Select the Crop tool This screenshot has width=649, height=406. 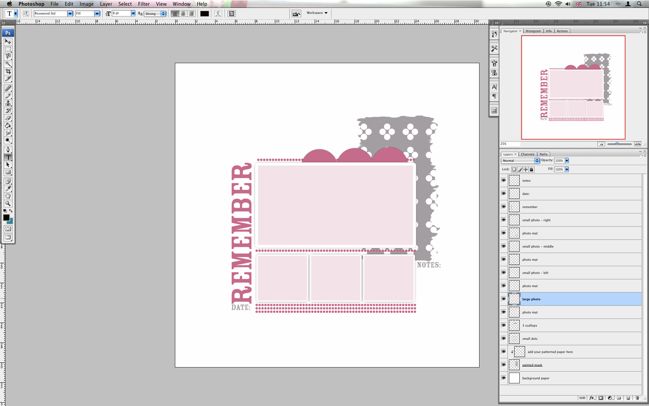[8, 71]
